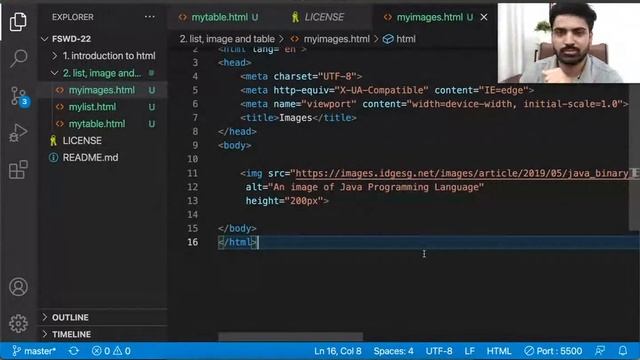Select the myimages.html editor tab
The height and width of the screenshot is (360, 640).
(x=429, y=17)
